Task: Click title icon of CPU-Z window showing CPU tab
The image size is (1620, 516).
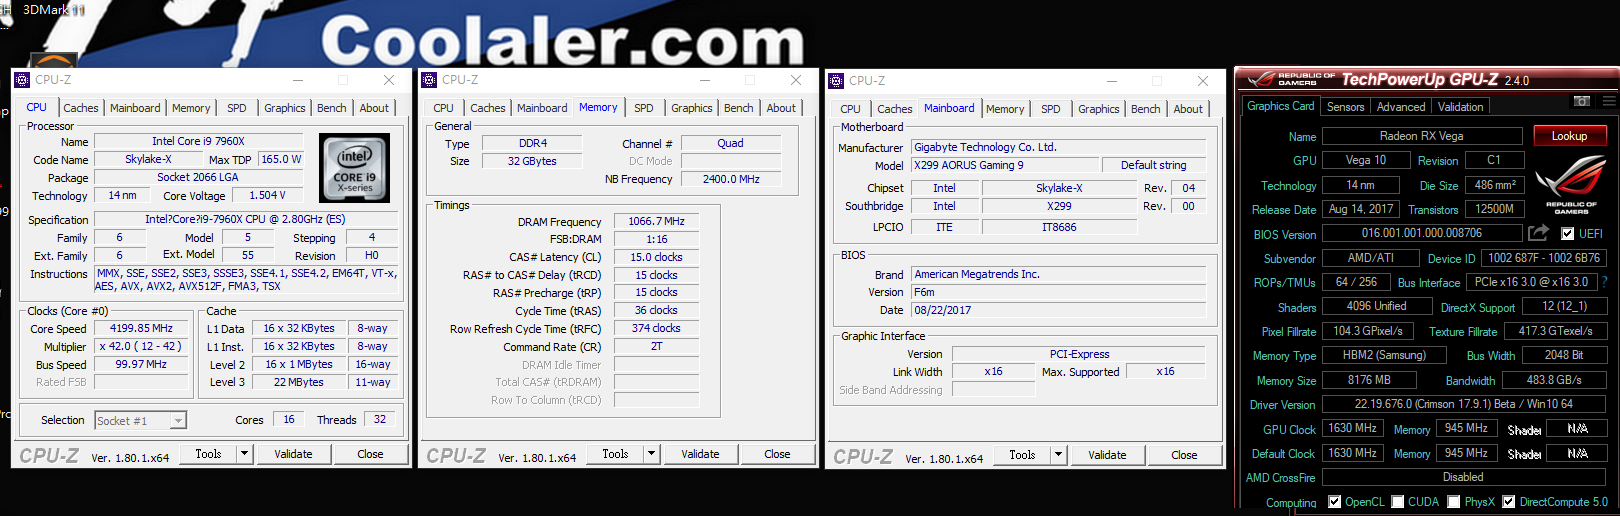Action: coord(22,80)
